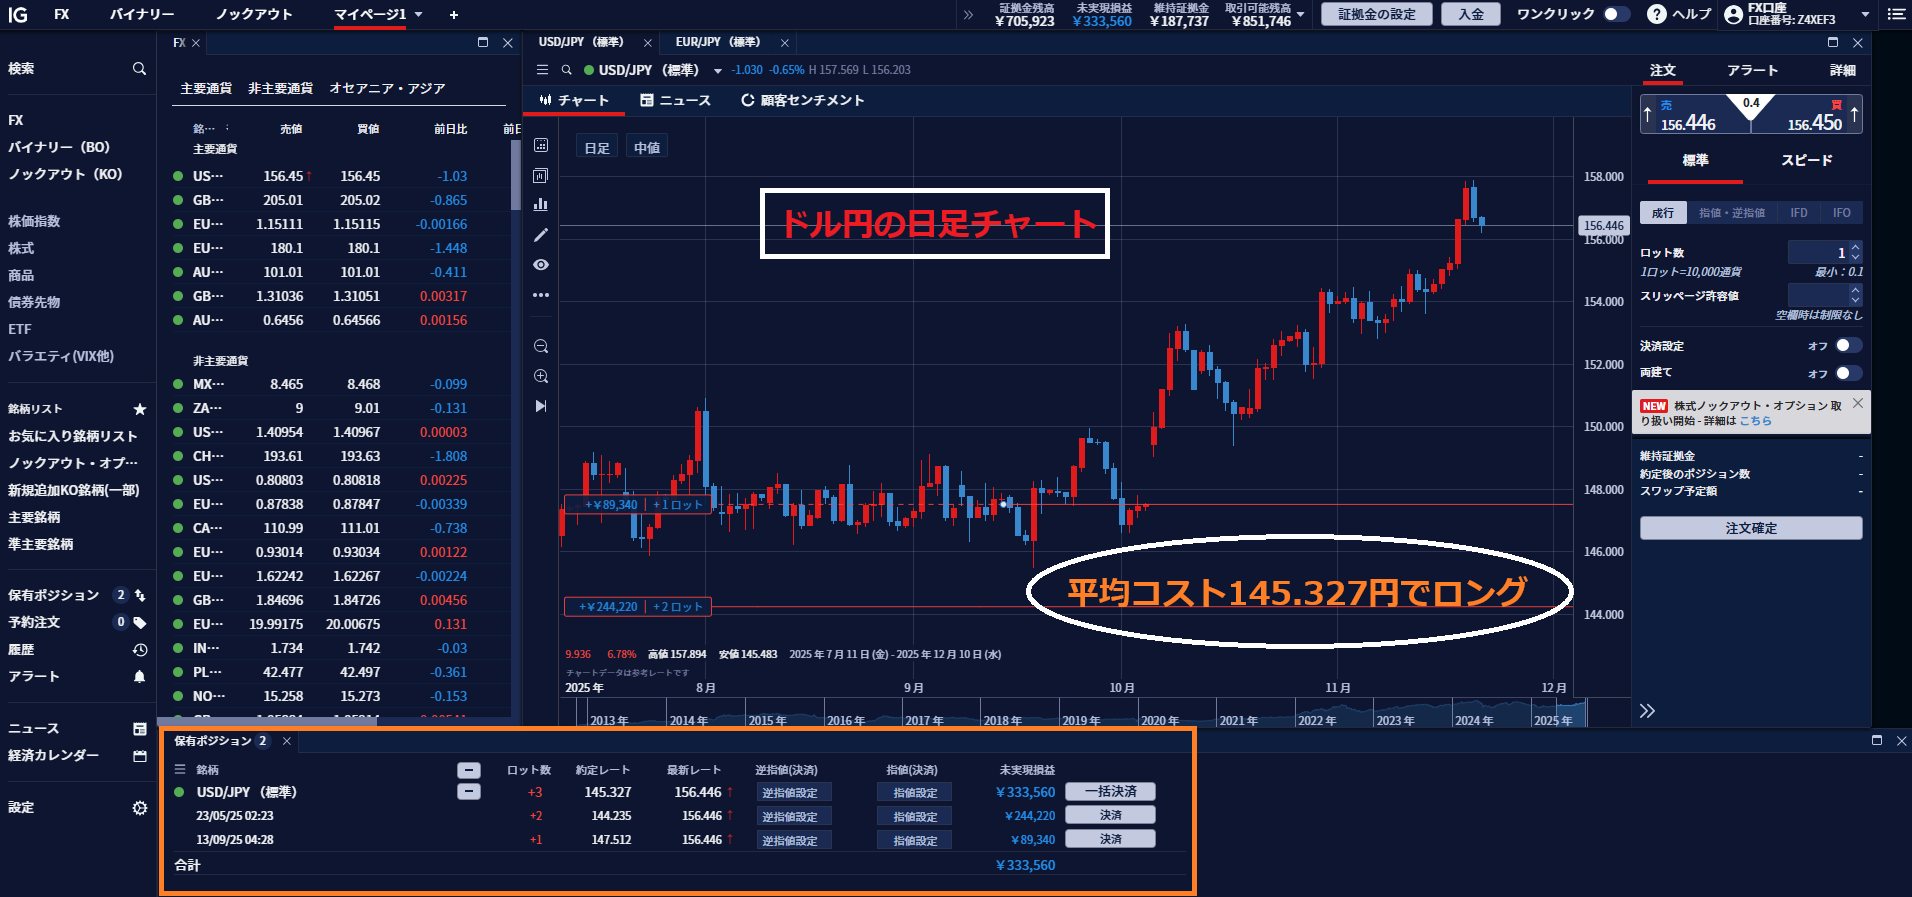Click the 注文確定 order confirm button
This screenshot has width=1912, height=897.
(x=1750, y=528)
